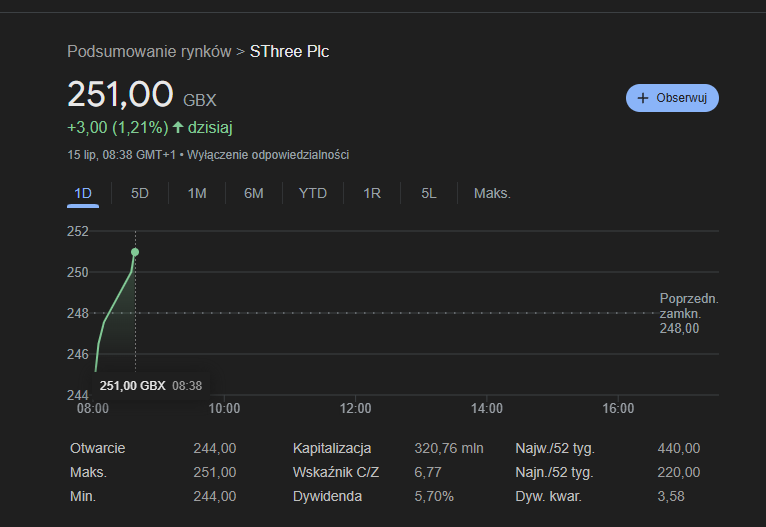This screenshot has height=527, width=766.
Task: Click the green data point on the chart
Action: point(135,252)
